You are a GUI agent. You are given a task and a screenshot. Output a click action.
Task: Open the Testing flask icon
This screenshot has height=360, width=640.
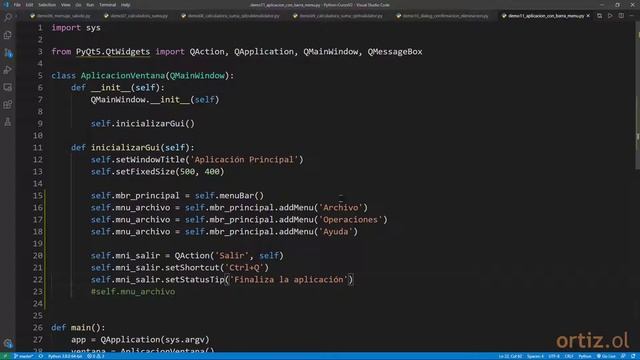coord(8,122)
